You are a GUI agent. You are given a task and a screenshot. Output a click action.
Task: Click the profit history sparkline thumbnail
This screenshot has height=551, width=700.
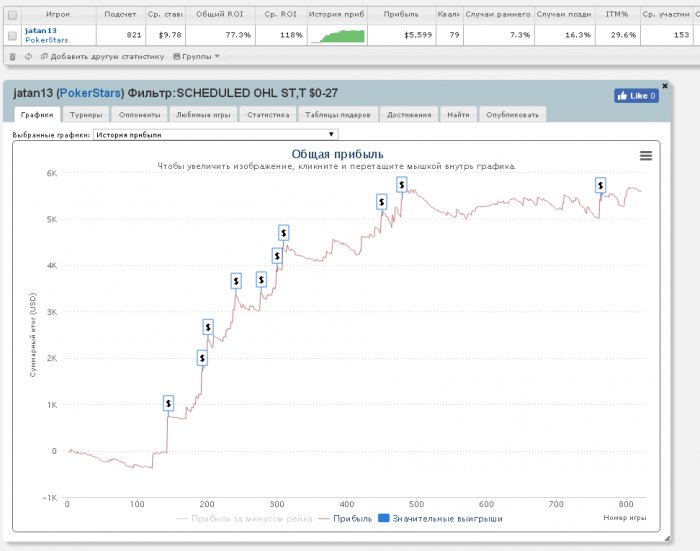[337, 35]
